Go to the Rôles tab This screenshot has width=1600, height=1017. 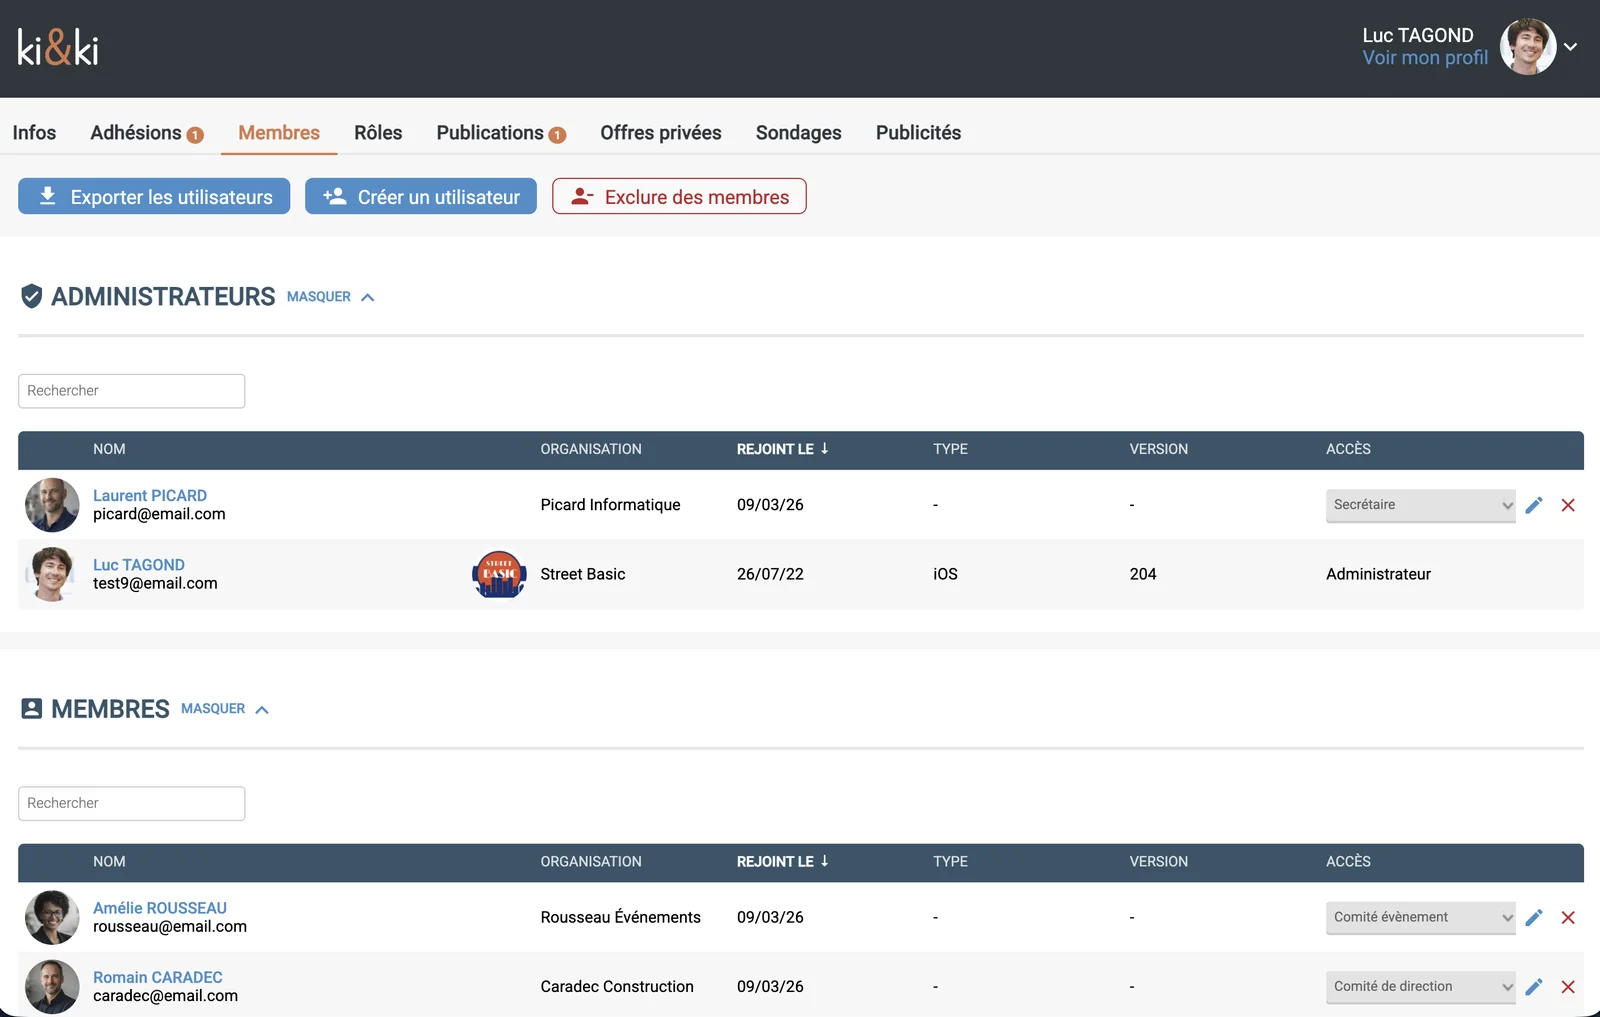click(x=378, y=133)
